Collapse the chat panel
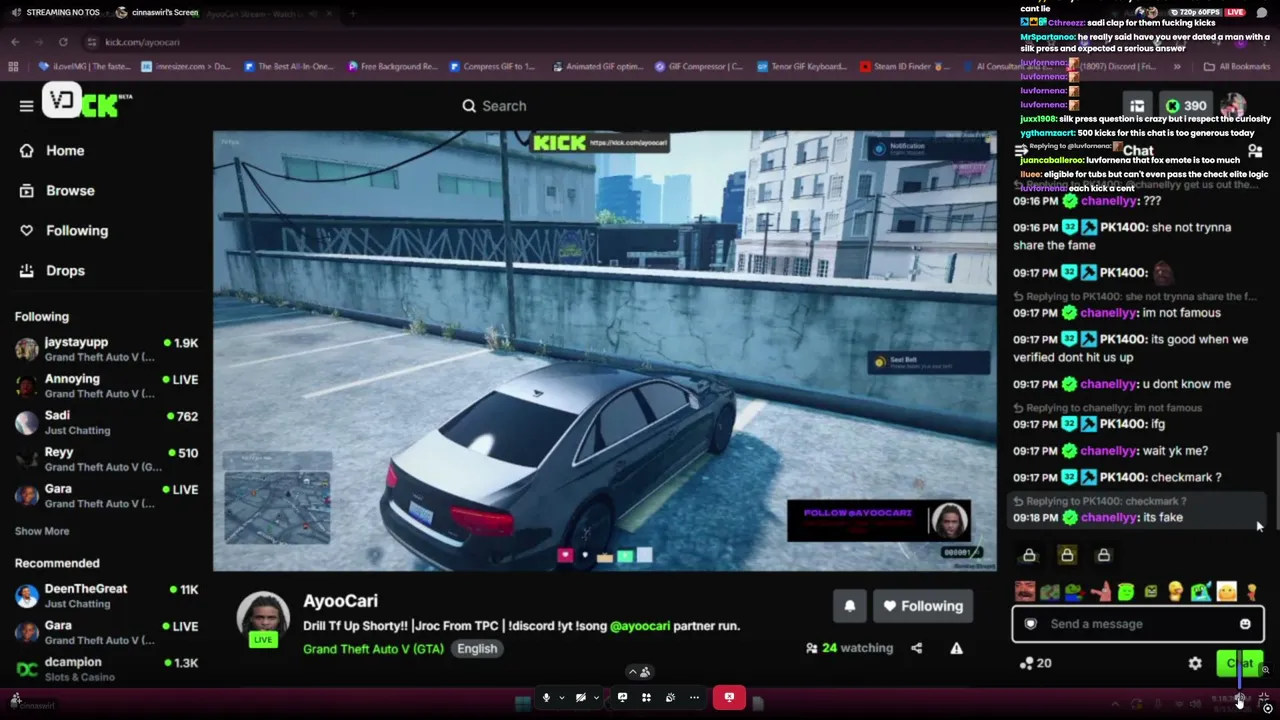This screenshot has width=1280, height=720. click(x=1021, y=151)
